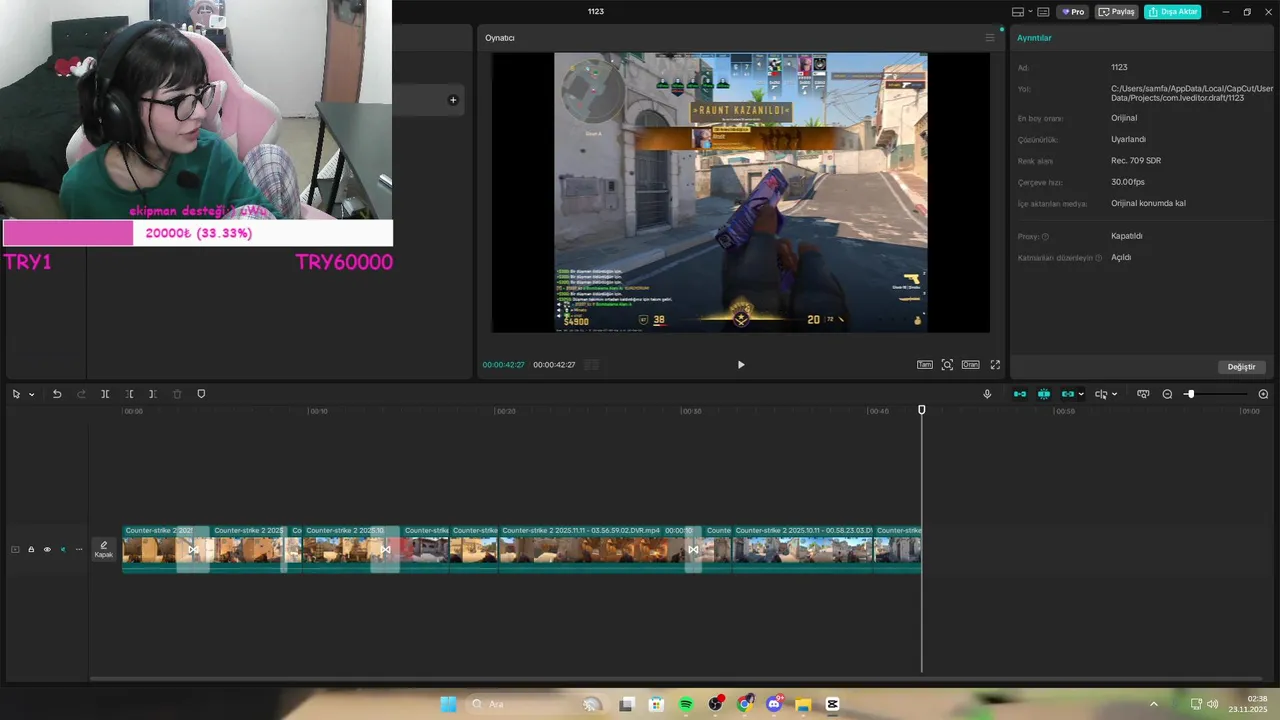
Task: Lock the main video track
Action: 31,549
